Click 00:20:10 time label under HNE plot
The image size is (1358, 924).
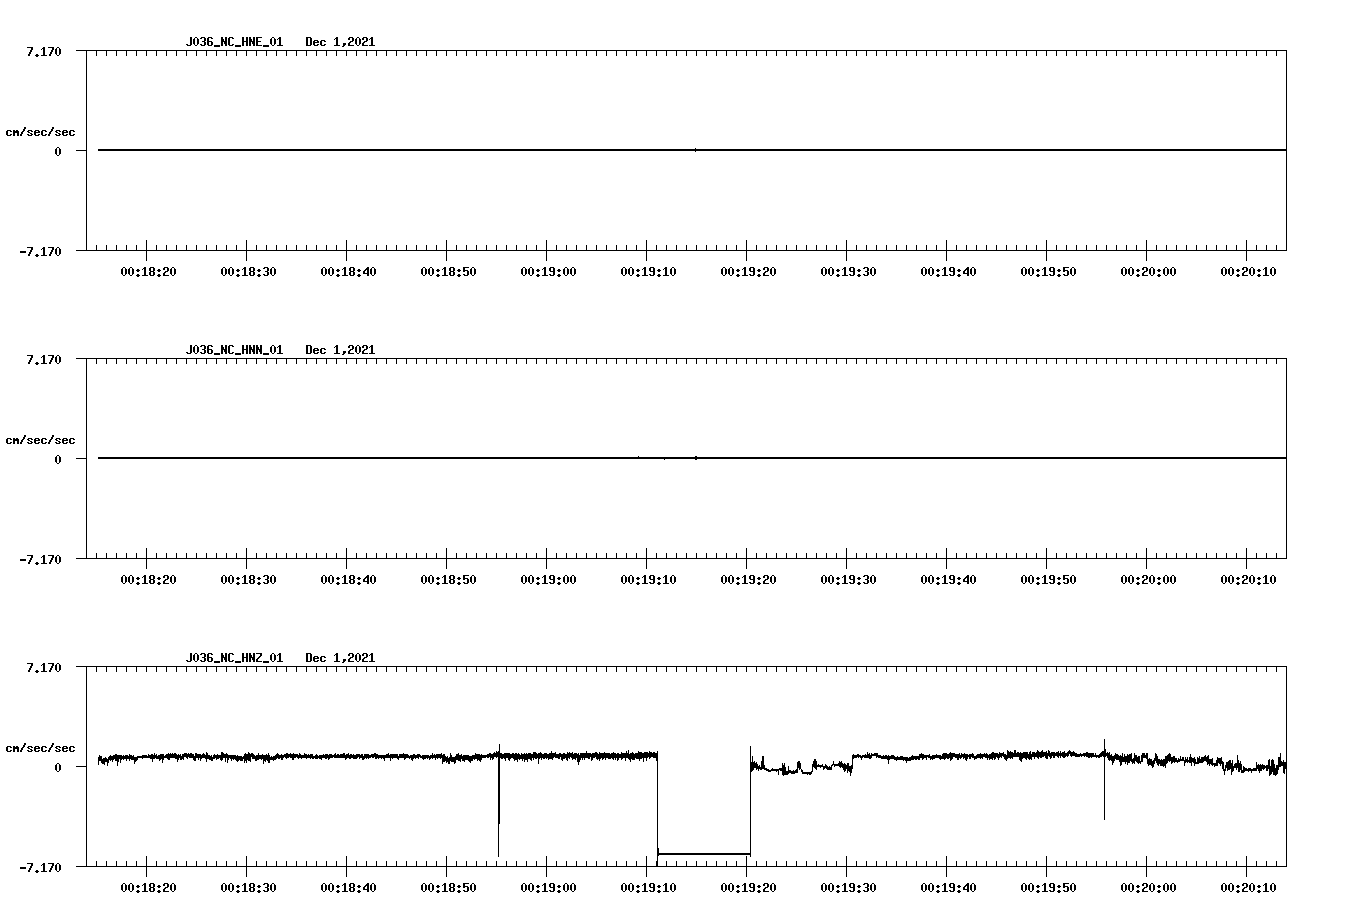[x=1248, y=272]
